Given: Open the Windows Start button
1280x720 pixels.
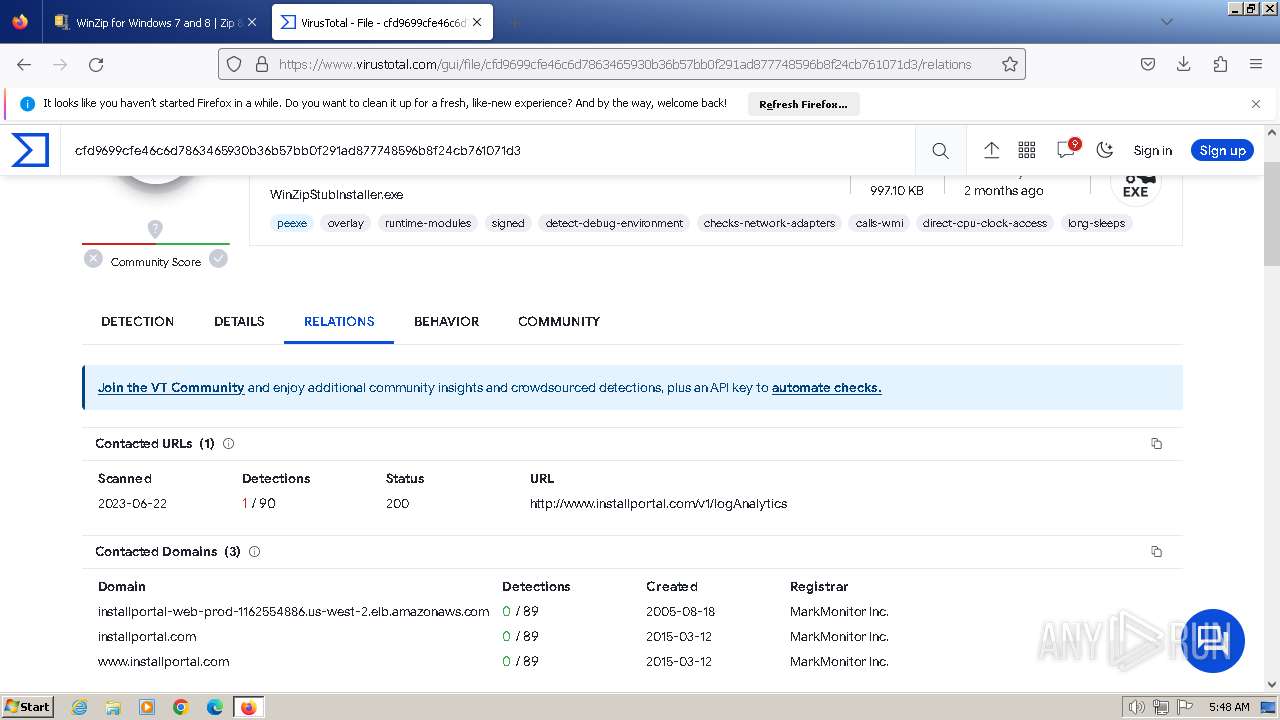Looking at the screenshot, I should (x=27, y=706).
